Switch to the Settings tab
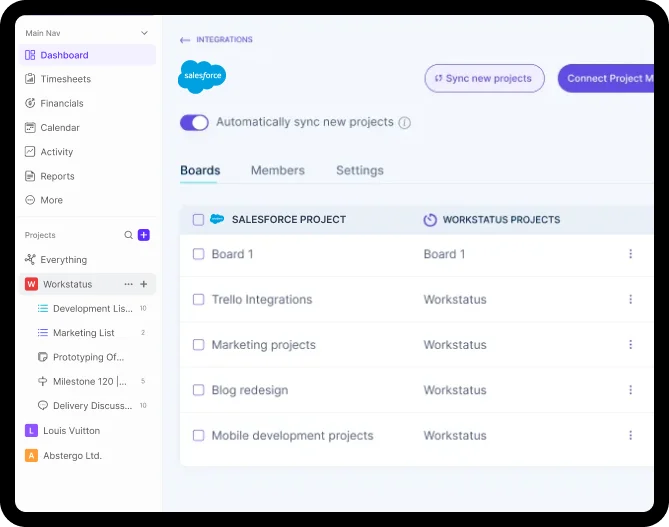The image size is (669, 527). [x=360, y=171]
